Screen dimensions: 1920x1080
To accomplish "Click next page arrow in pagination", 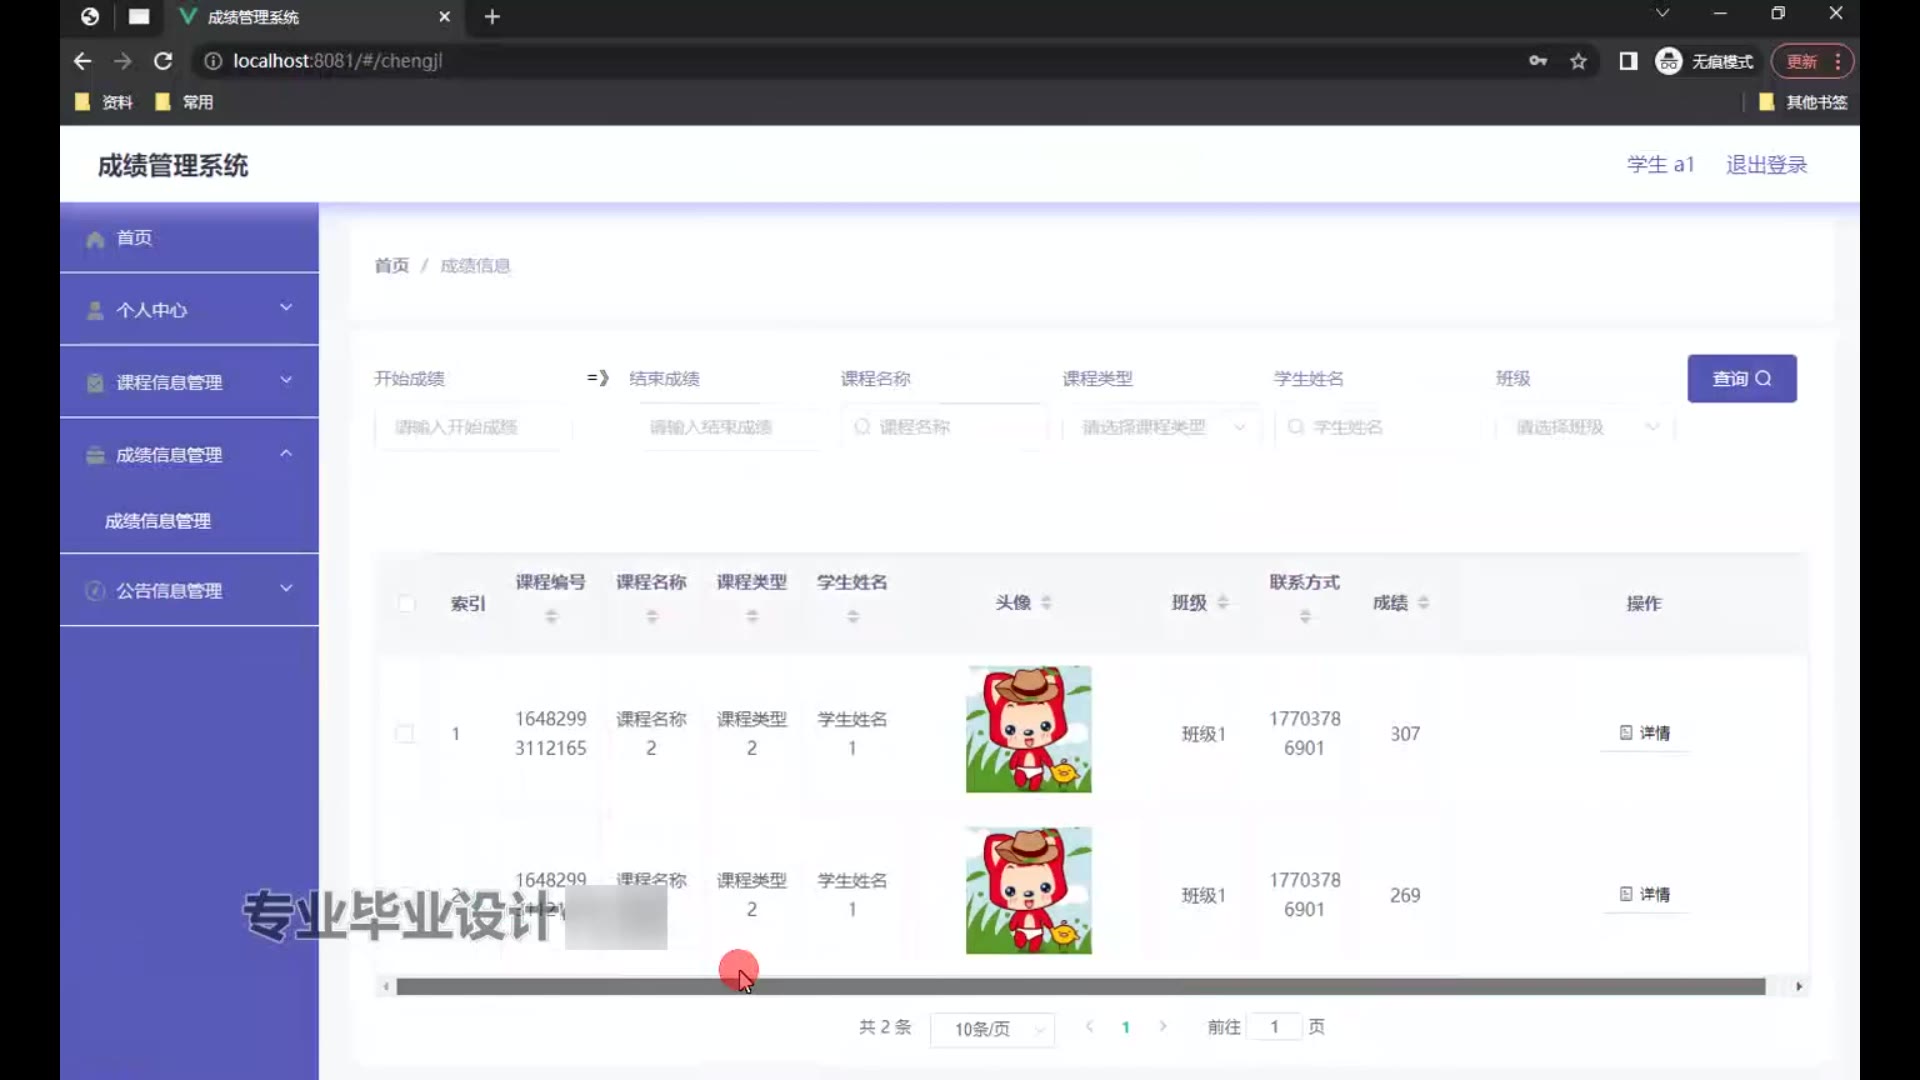I will (x=1163, y=1026).
